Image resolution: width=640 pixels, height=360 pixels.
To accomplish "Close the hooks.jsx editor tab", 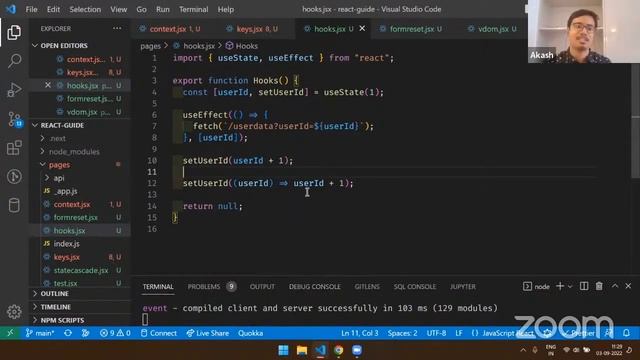I will [x=362, y=29].
